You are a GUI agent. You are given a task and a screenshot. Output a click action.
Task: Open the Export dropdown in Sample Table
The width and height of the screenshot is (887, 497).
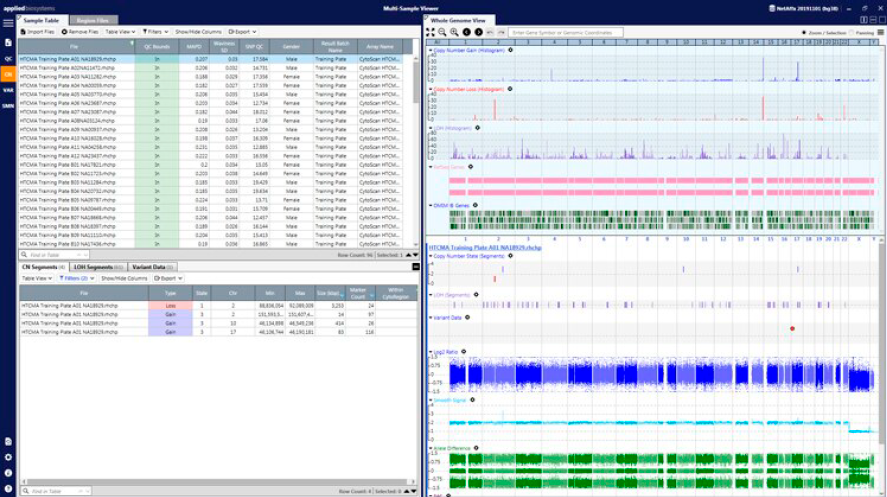pos(241,32)
